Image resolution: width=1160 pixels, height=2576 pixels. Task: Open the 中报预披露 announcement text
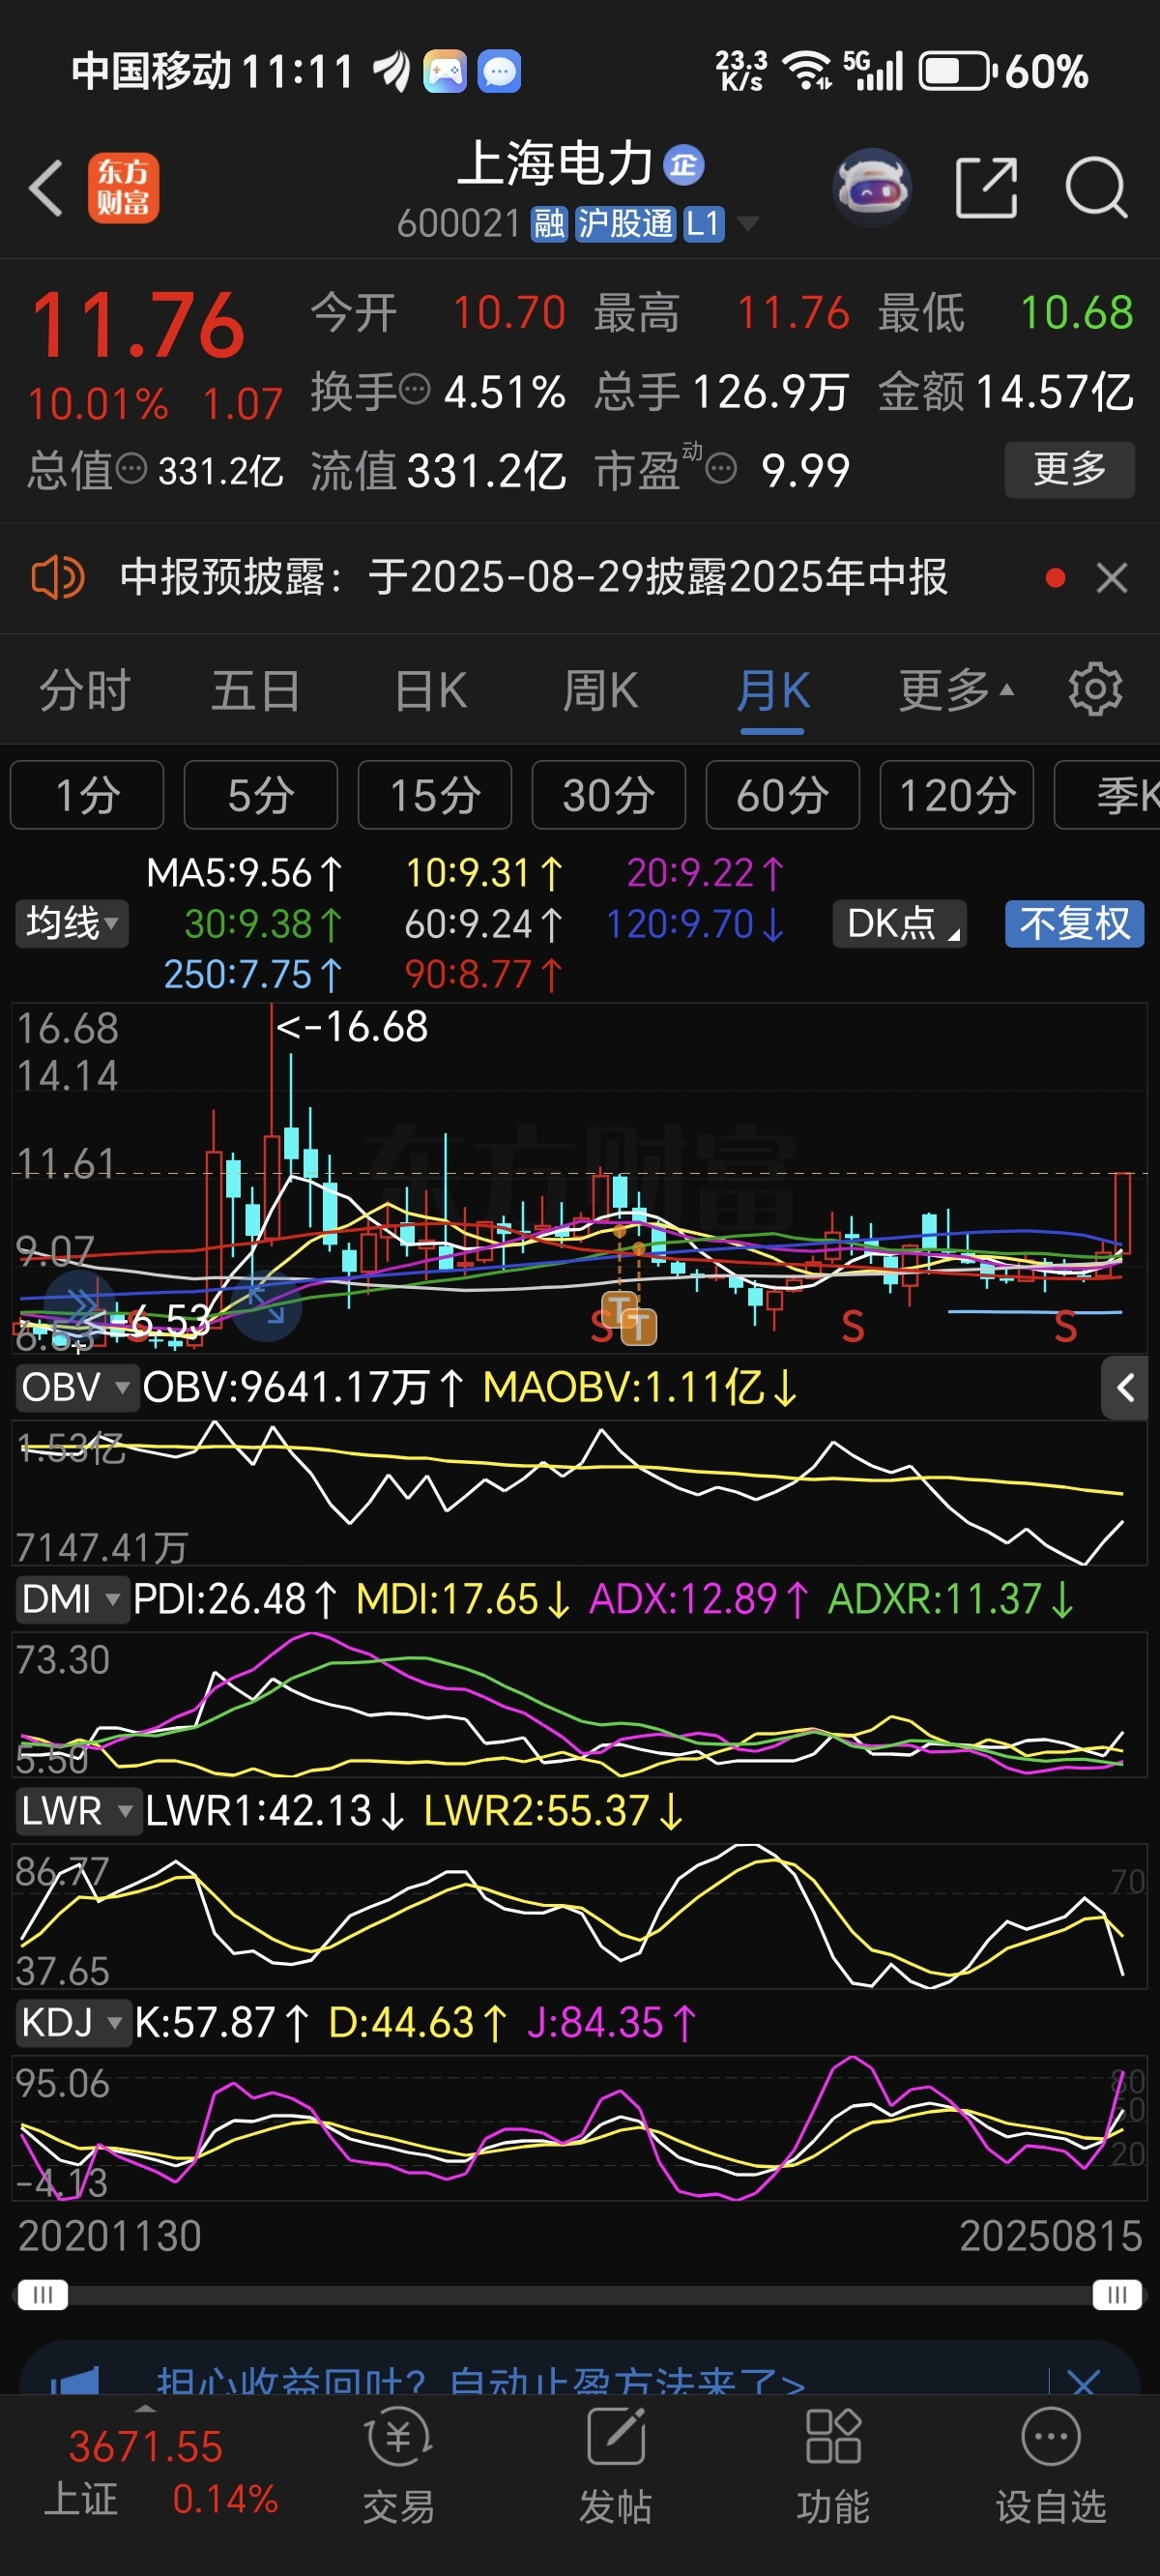tap(534, 578)
